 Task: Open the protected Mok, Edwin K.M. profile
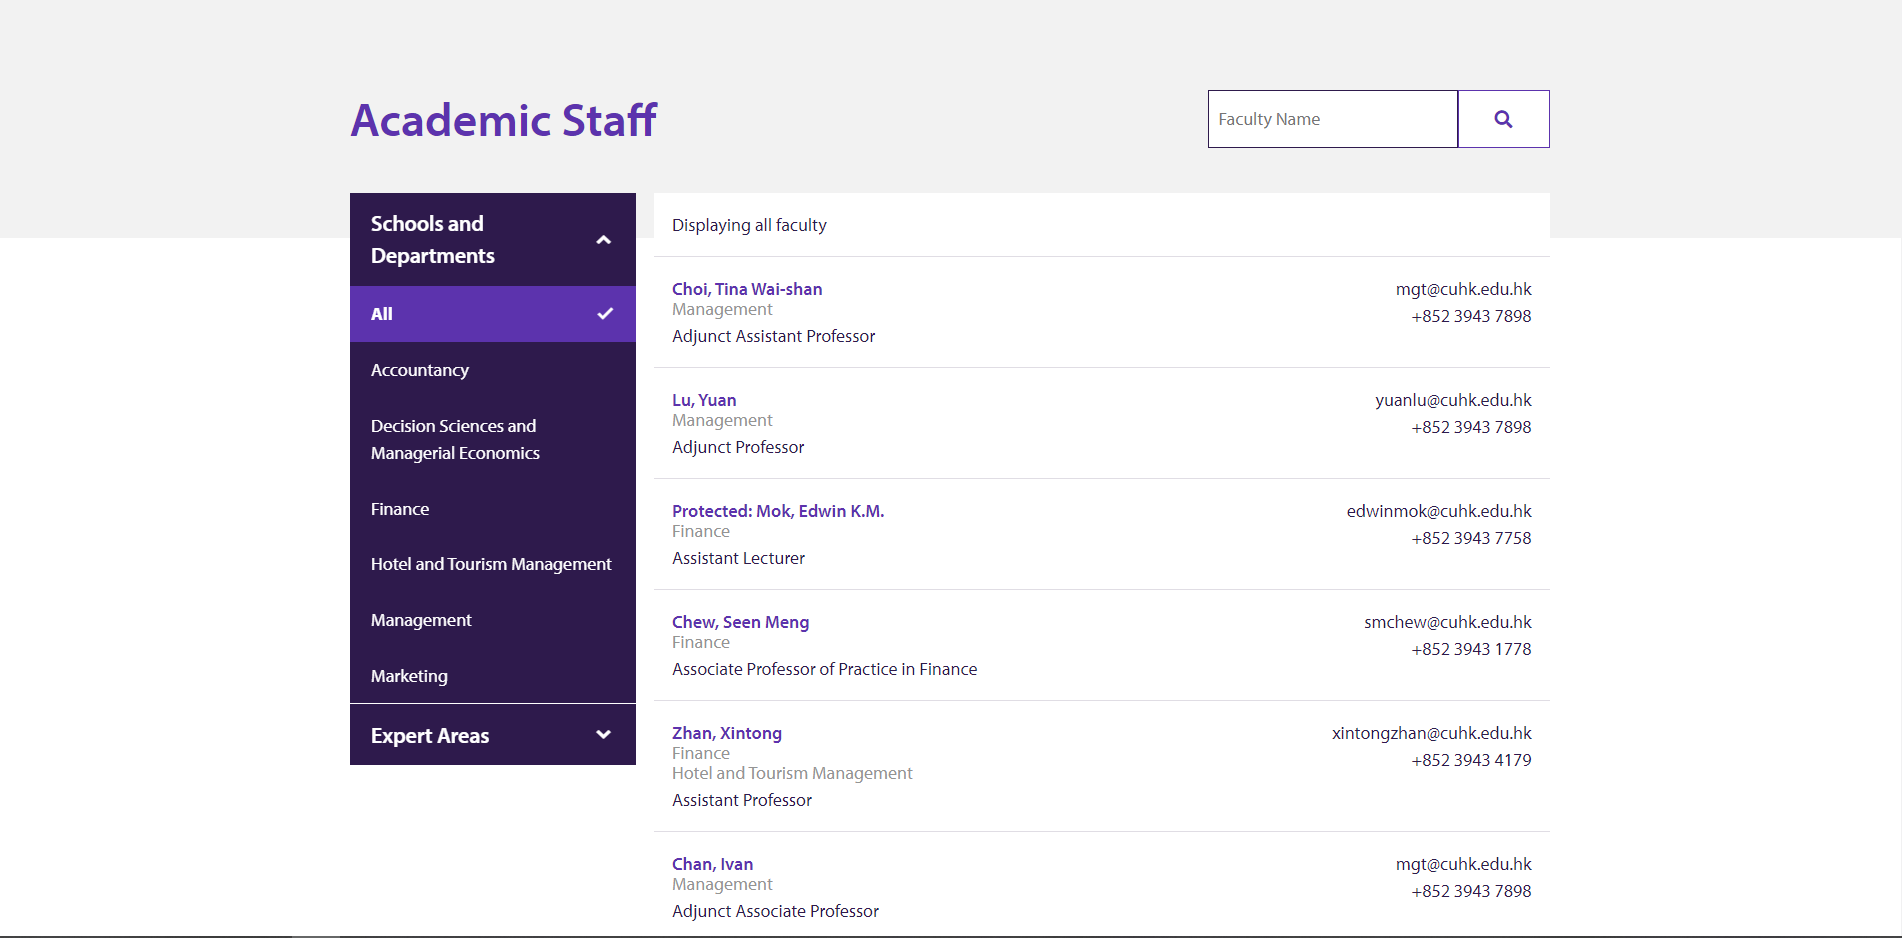pos(778,511)
